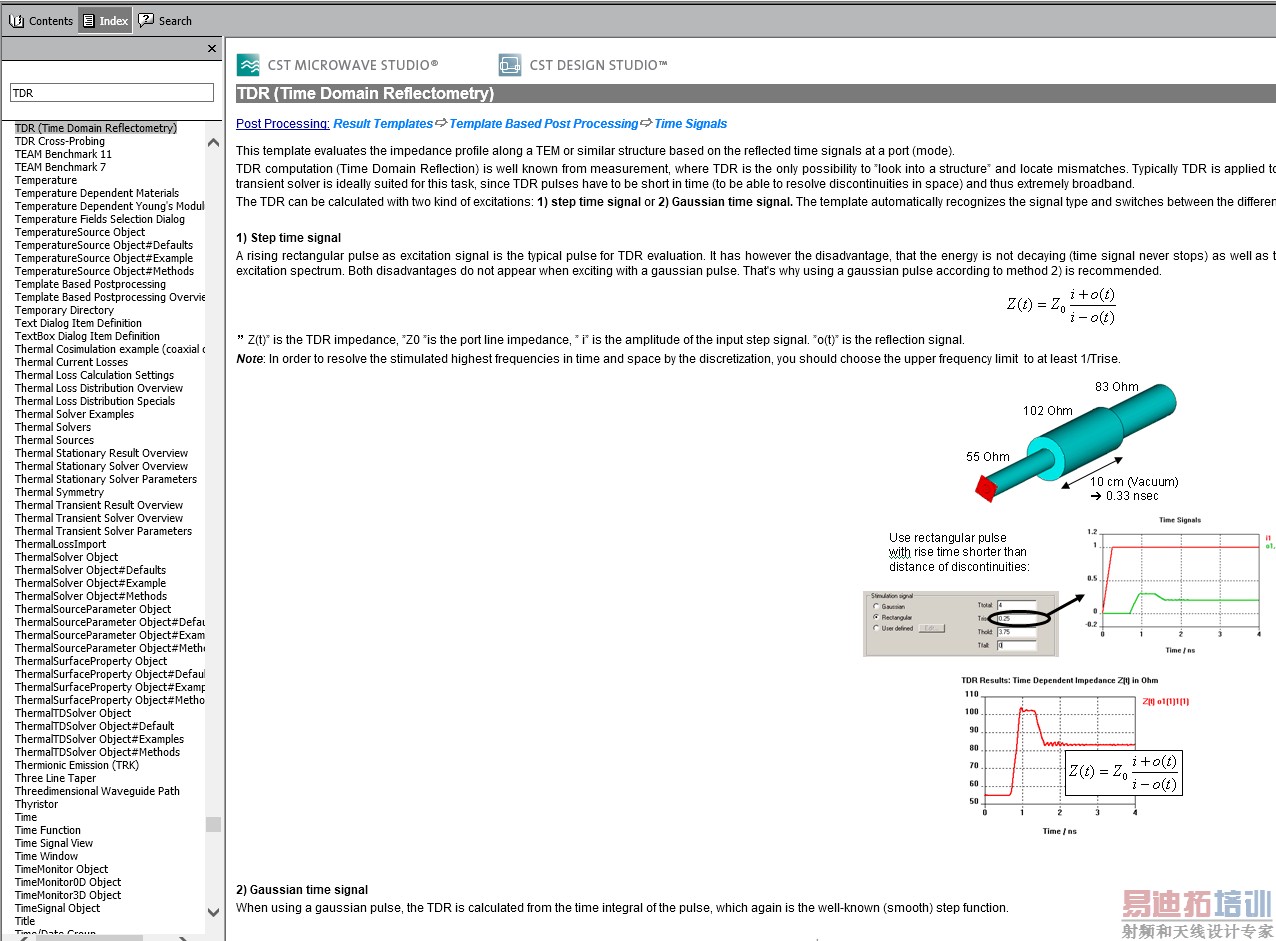Open Thermal Transient Result Overview entry
Screen dimensions: 1276x941
(99, 505)
